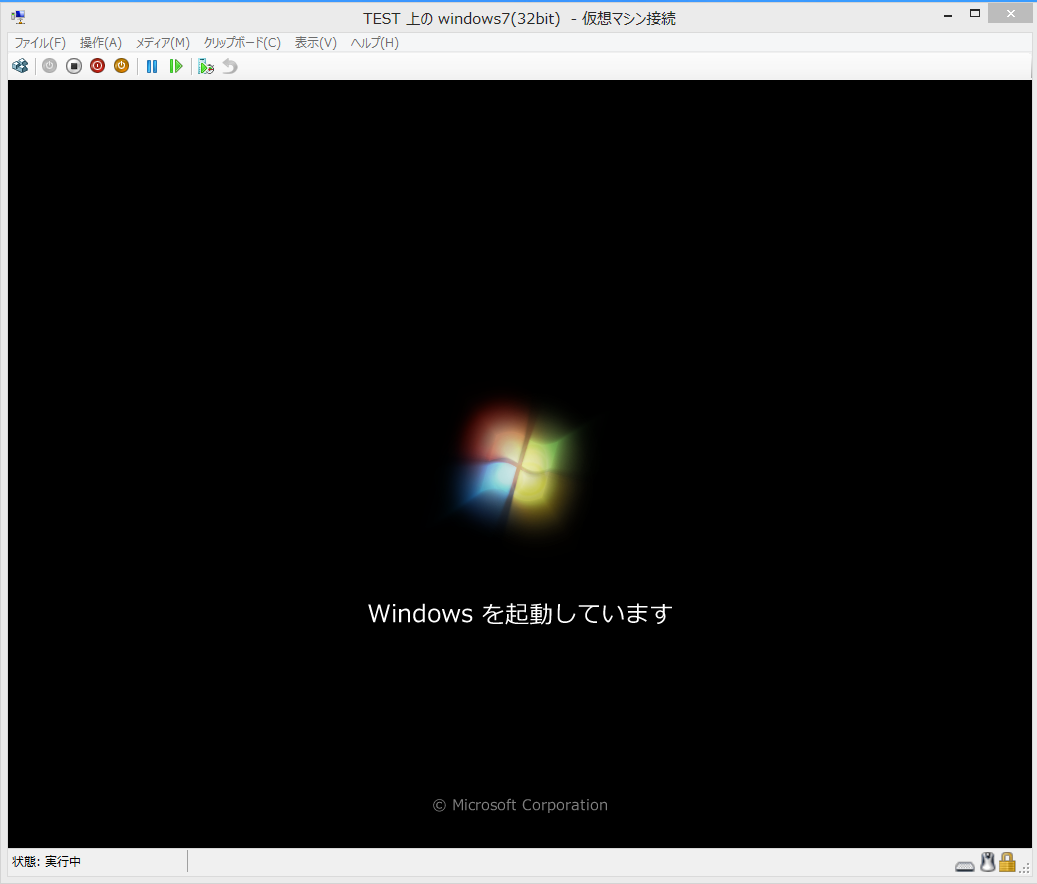Grab the window resize grip corner
The height and width of the screenshot is (884, 1037).
[x=1025, y=868]
